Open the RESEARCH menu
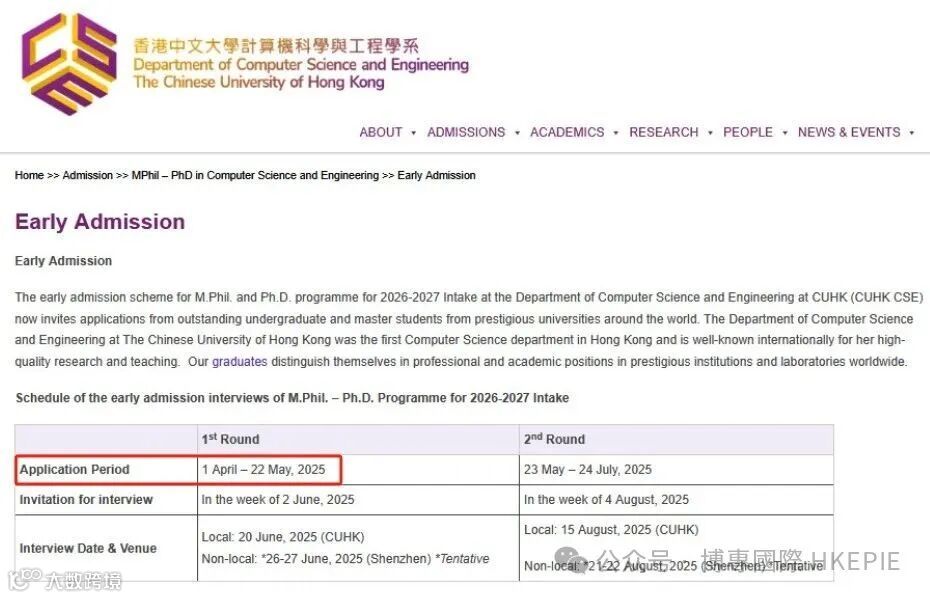Screen dimensions: 930x598 tap(664, 132)
